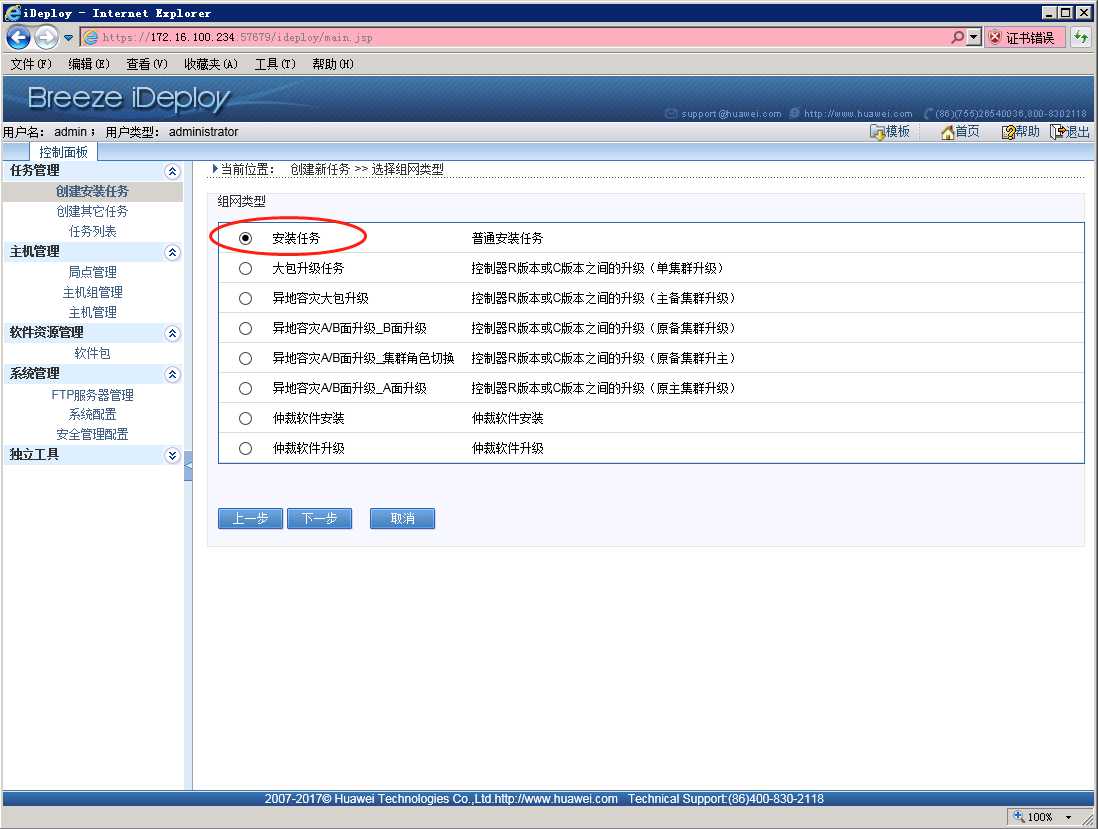The width and height of the screenshot is (1098, 829).
Task: Collapse the 系统管理 section chevron
Action: coord(172,375)
